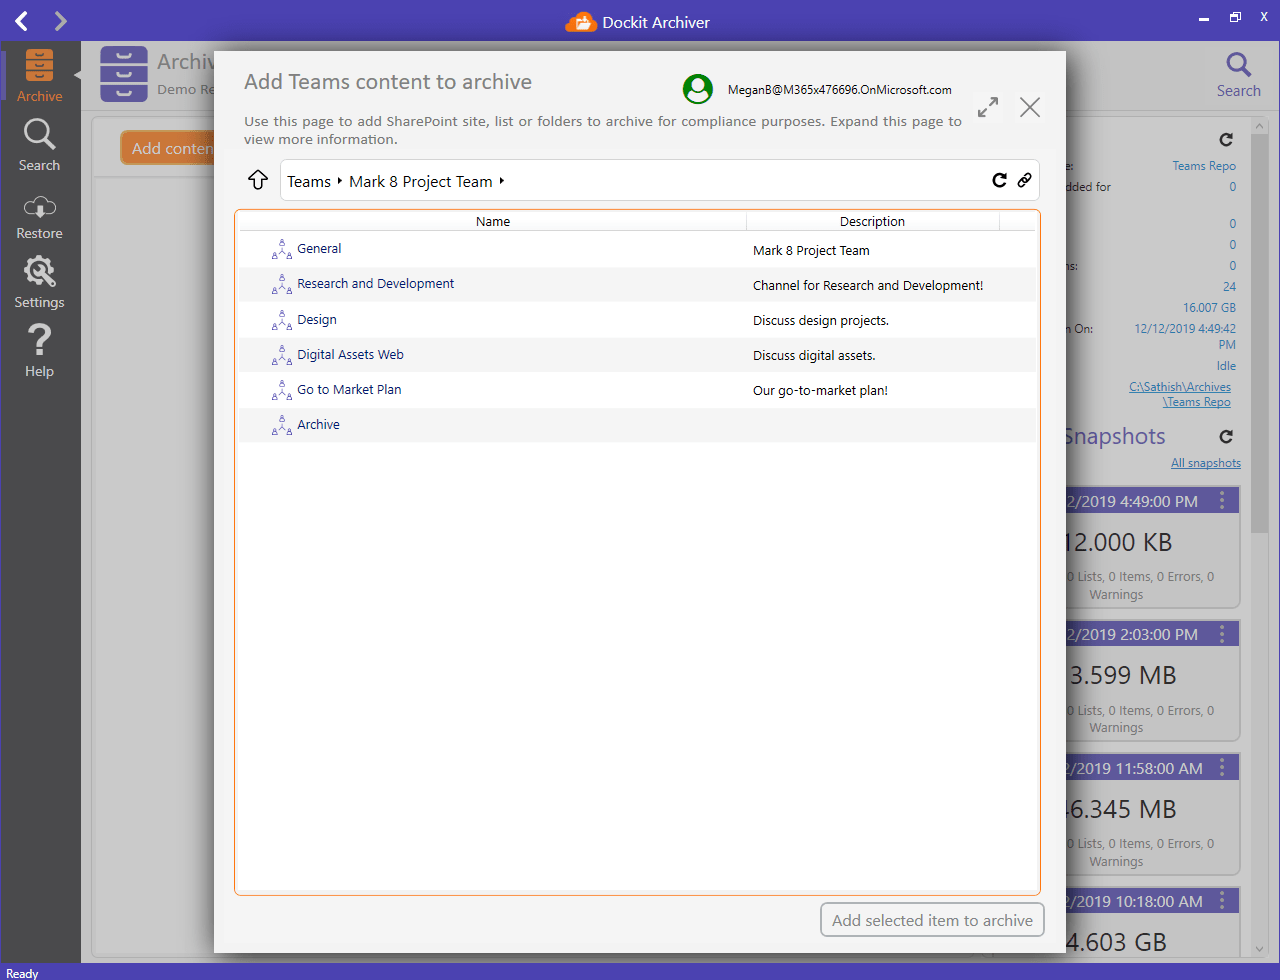1280x980 pixels.
Task: Open the options menu of the 11:58:00 AM snapshot
Action: tap(1221, 767)
